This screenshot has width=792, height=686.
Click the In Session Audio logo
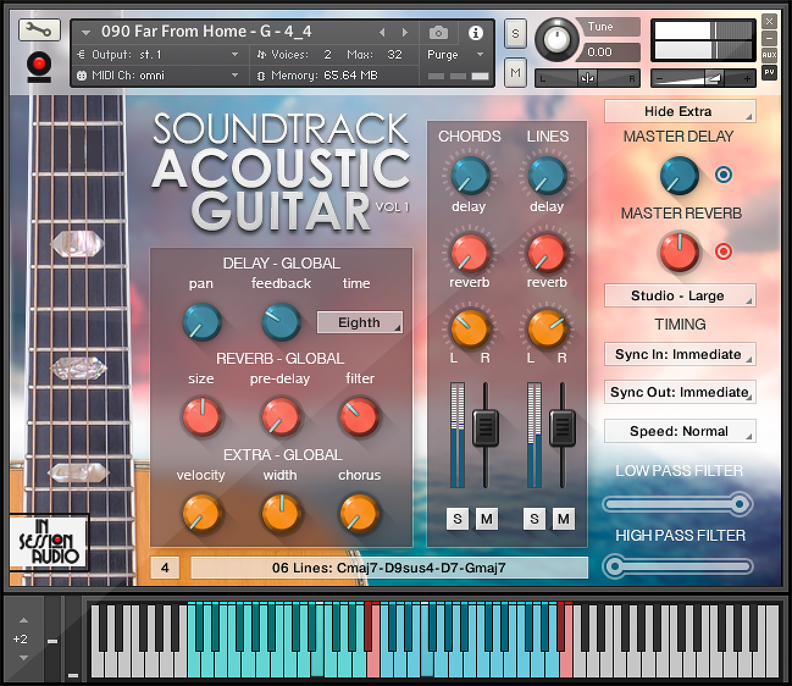pyautogui.click(x=48, y=543)
